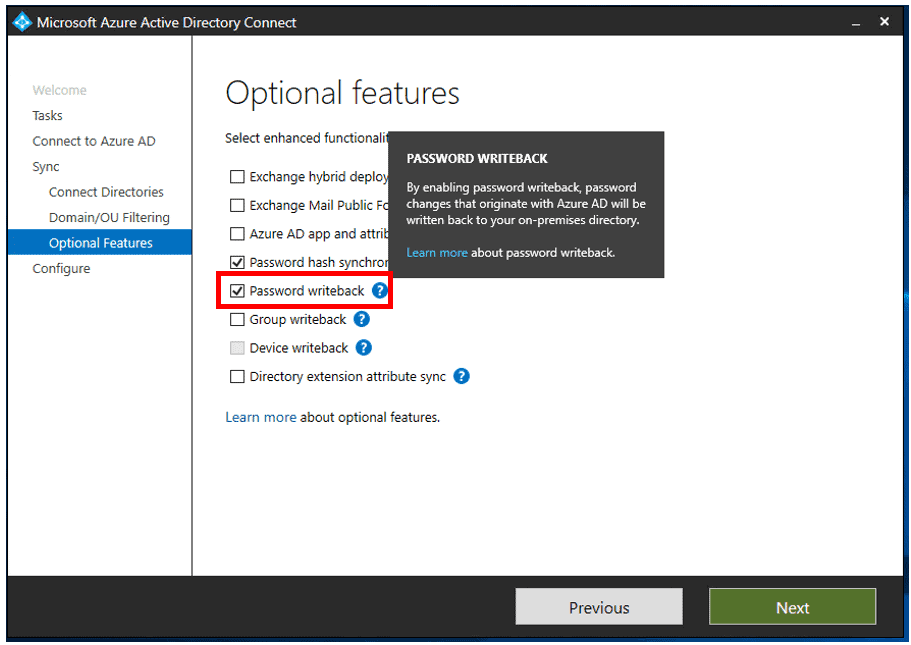Go to the Welcome step in sidebar
911x645 pixels.
tap(59, 90)
